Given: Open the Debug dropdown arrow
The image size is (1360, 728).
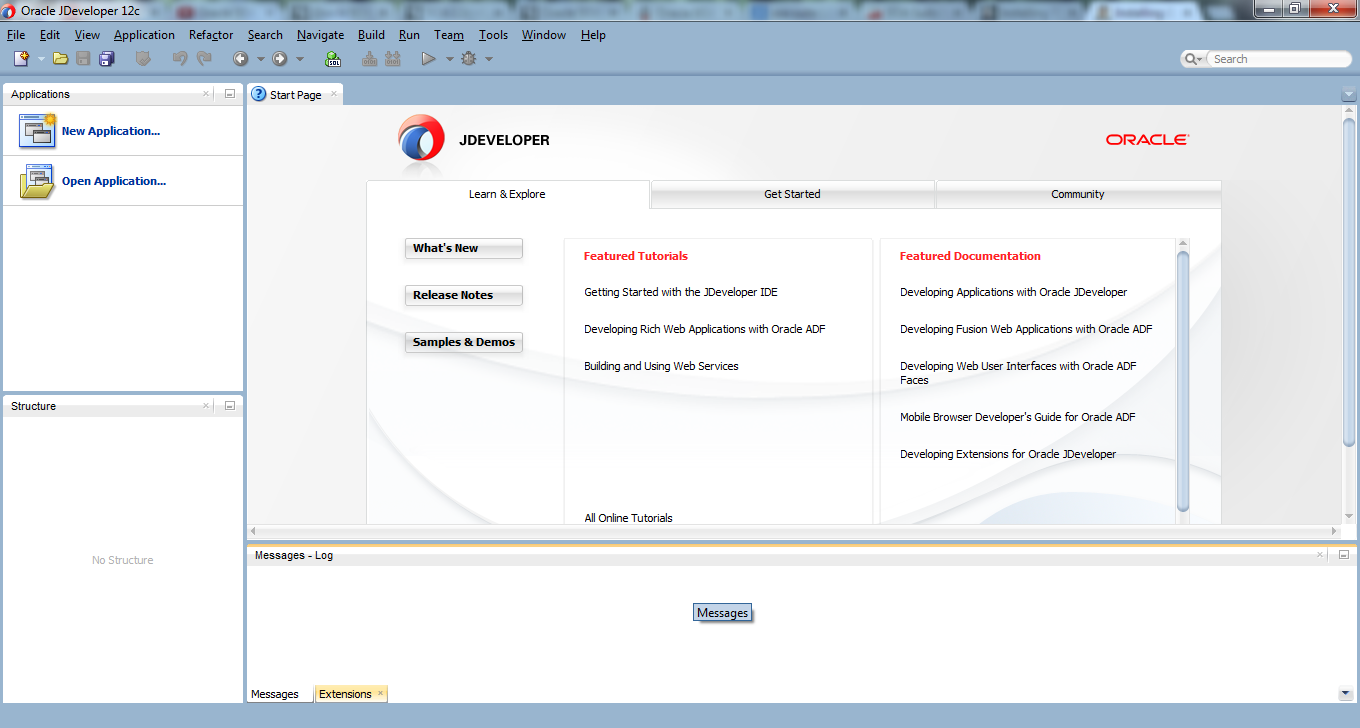Looking at the screenshot, I should click(x=489, y=59).
